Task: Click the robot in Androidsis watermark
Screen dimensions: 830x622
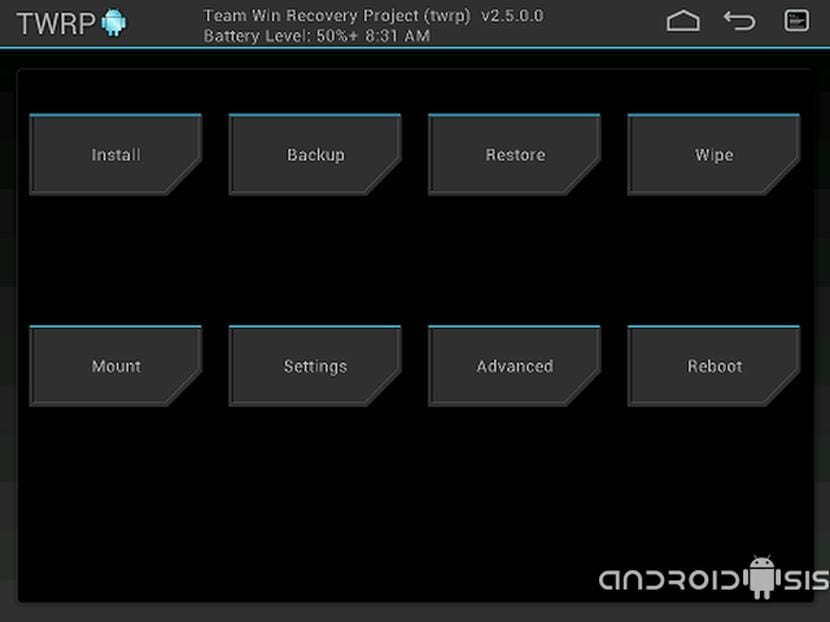Action: point(763,576)
